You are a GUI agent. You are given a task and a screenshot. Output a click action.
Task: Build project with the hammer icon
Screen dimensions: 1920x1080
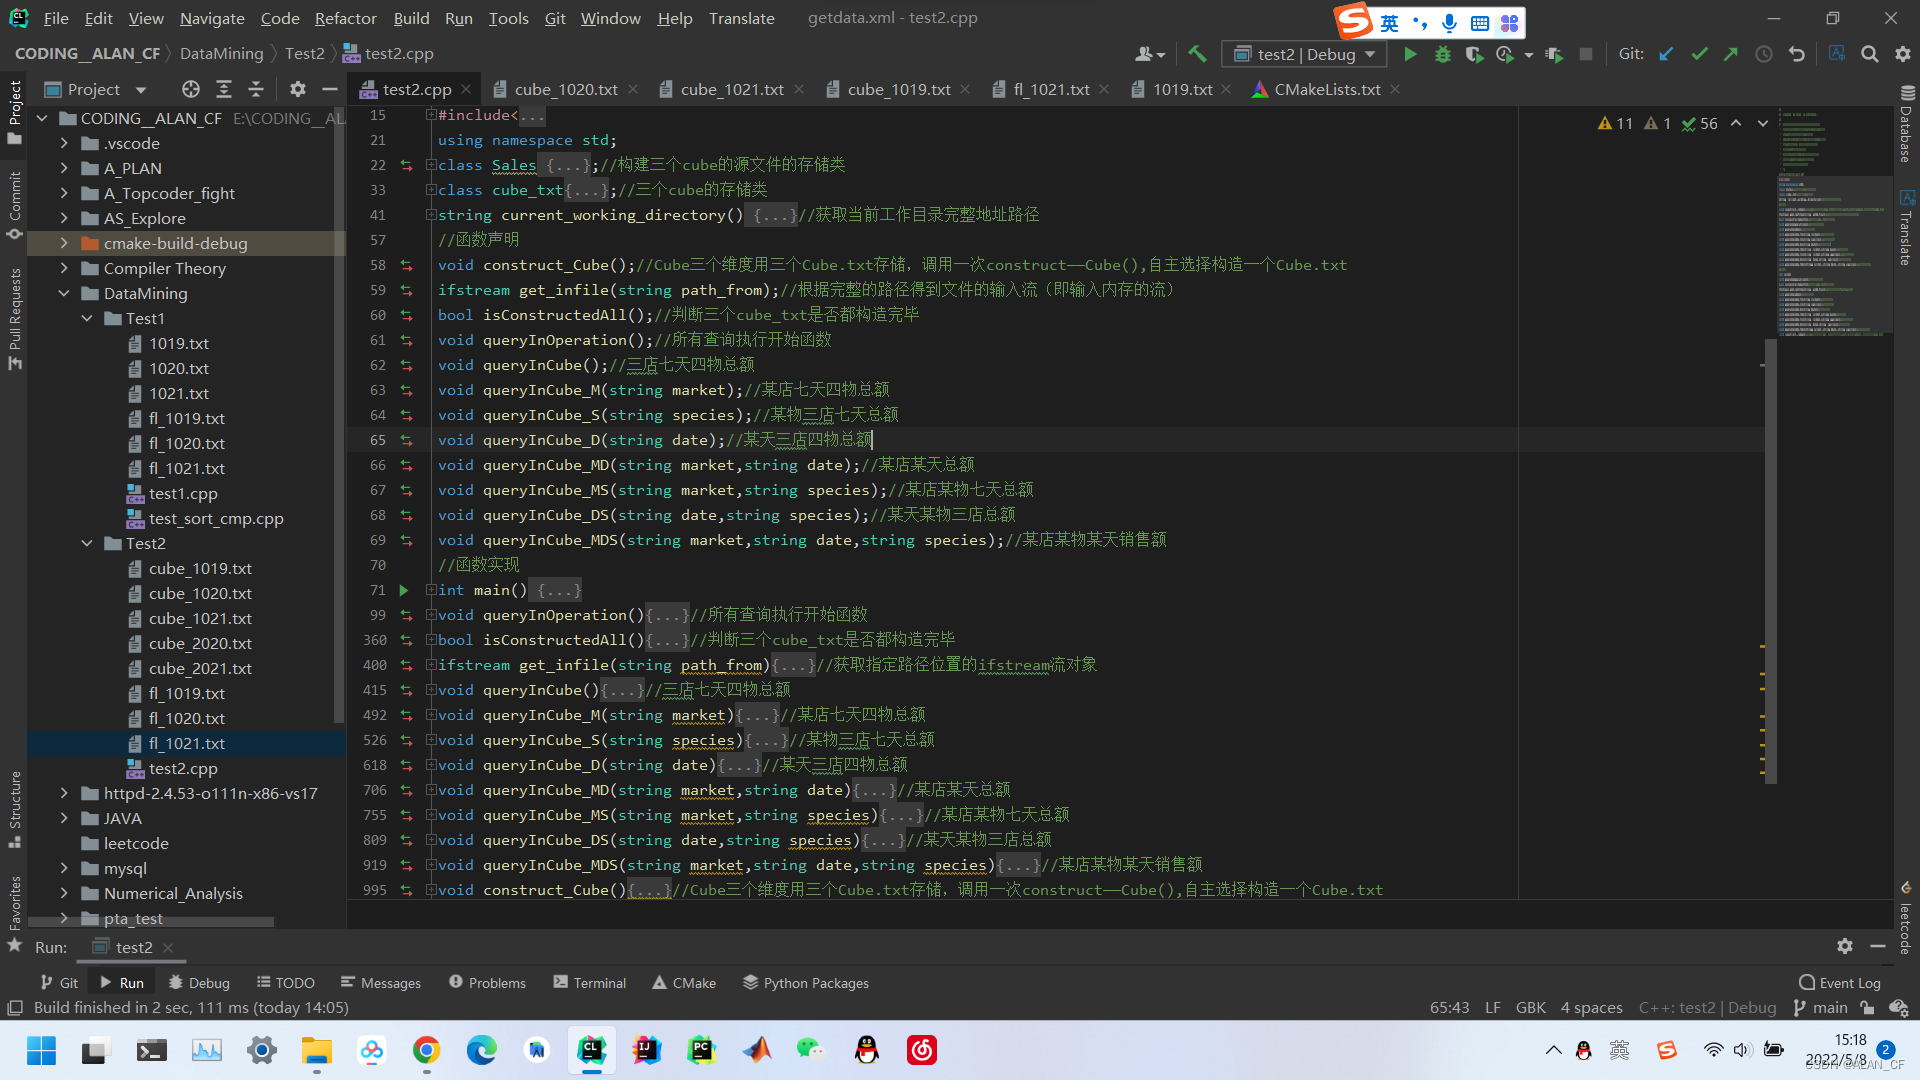1197,54
